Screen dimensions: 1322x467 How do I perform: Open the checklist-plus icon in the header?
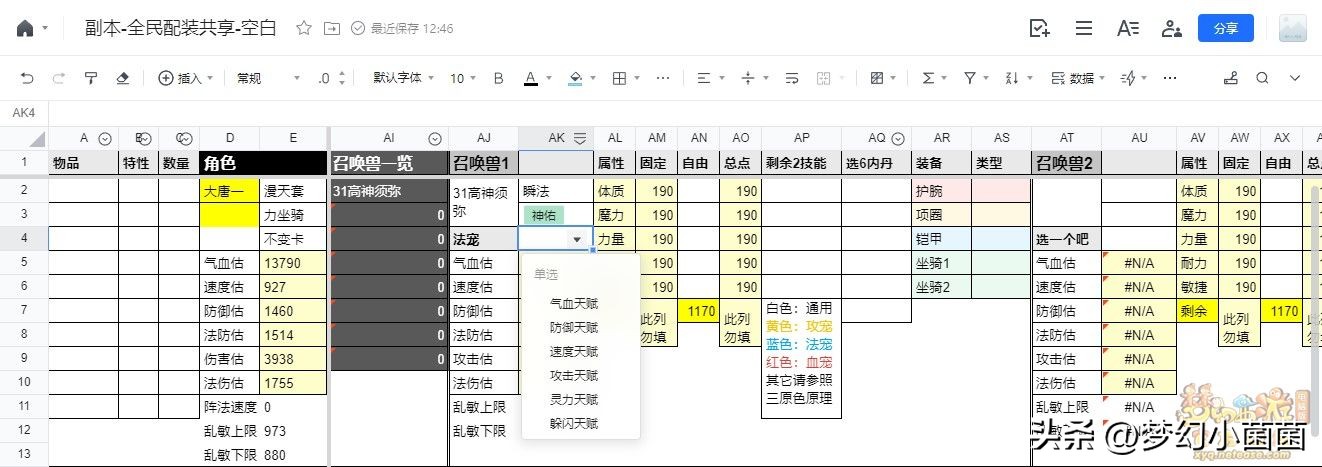point(1040,28)
